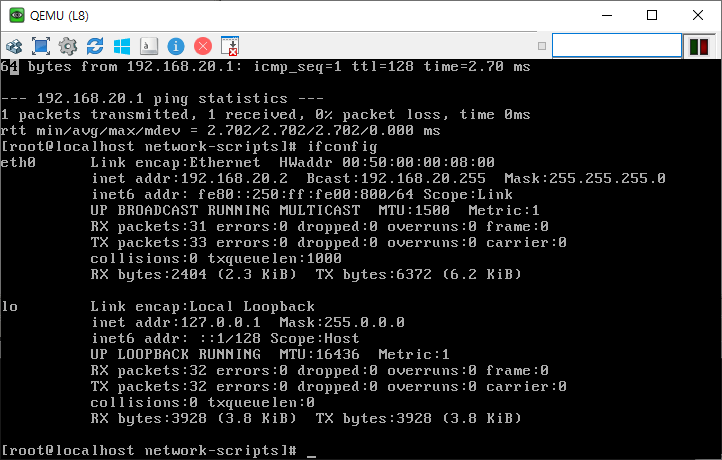Click the QEMU app icon in the title bar

coord(17,15)
